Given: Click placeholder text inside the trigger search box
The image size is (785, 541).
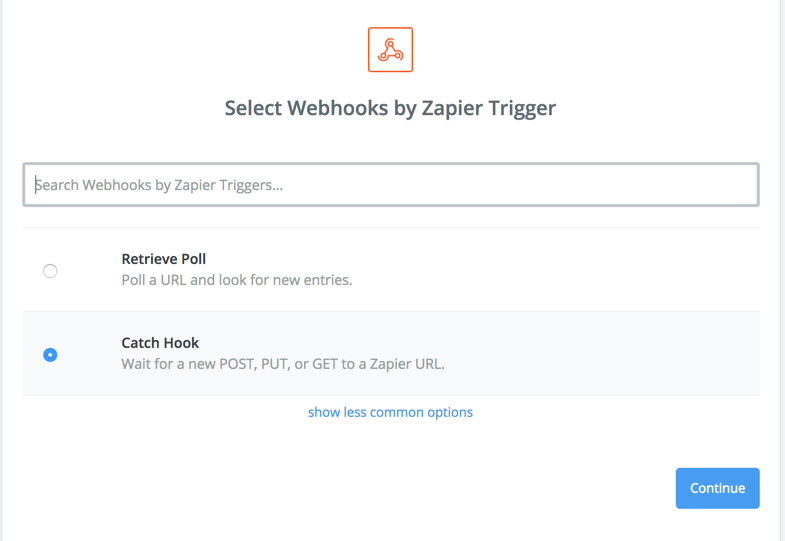Looking at the screenshot, I should 159,185.
